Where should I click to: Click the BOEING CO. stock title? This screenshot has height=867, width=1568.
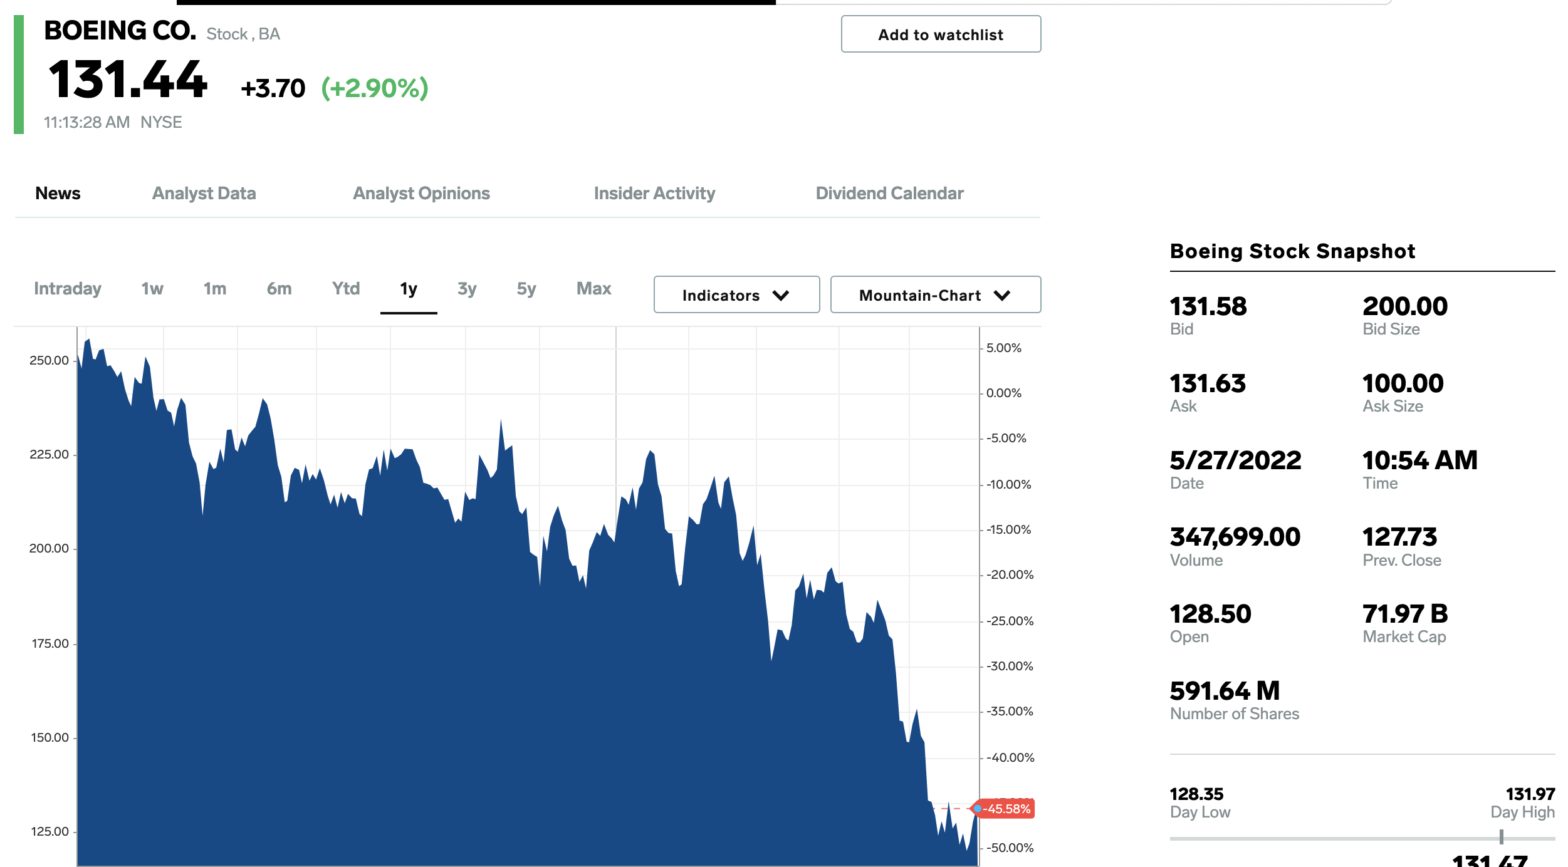point(120,31)
